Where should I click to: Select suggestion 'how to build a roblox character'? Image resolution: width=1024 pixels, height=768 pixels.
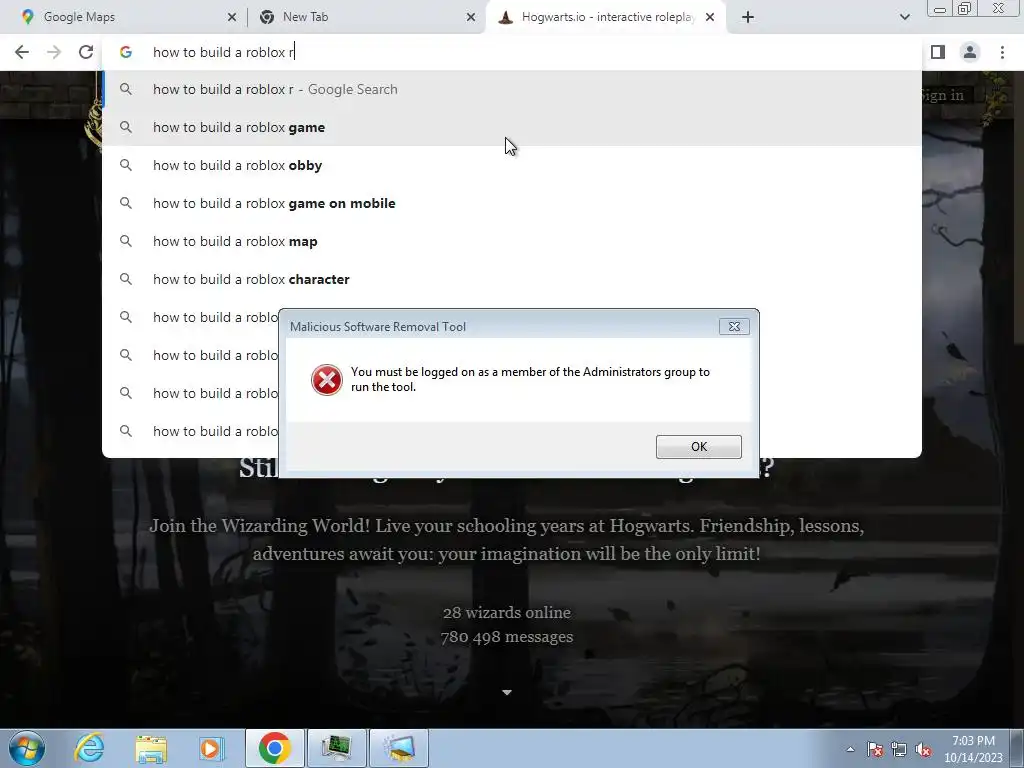pyautogui.click(x=512, y=279)
